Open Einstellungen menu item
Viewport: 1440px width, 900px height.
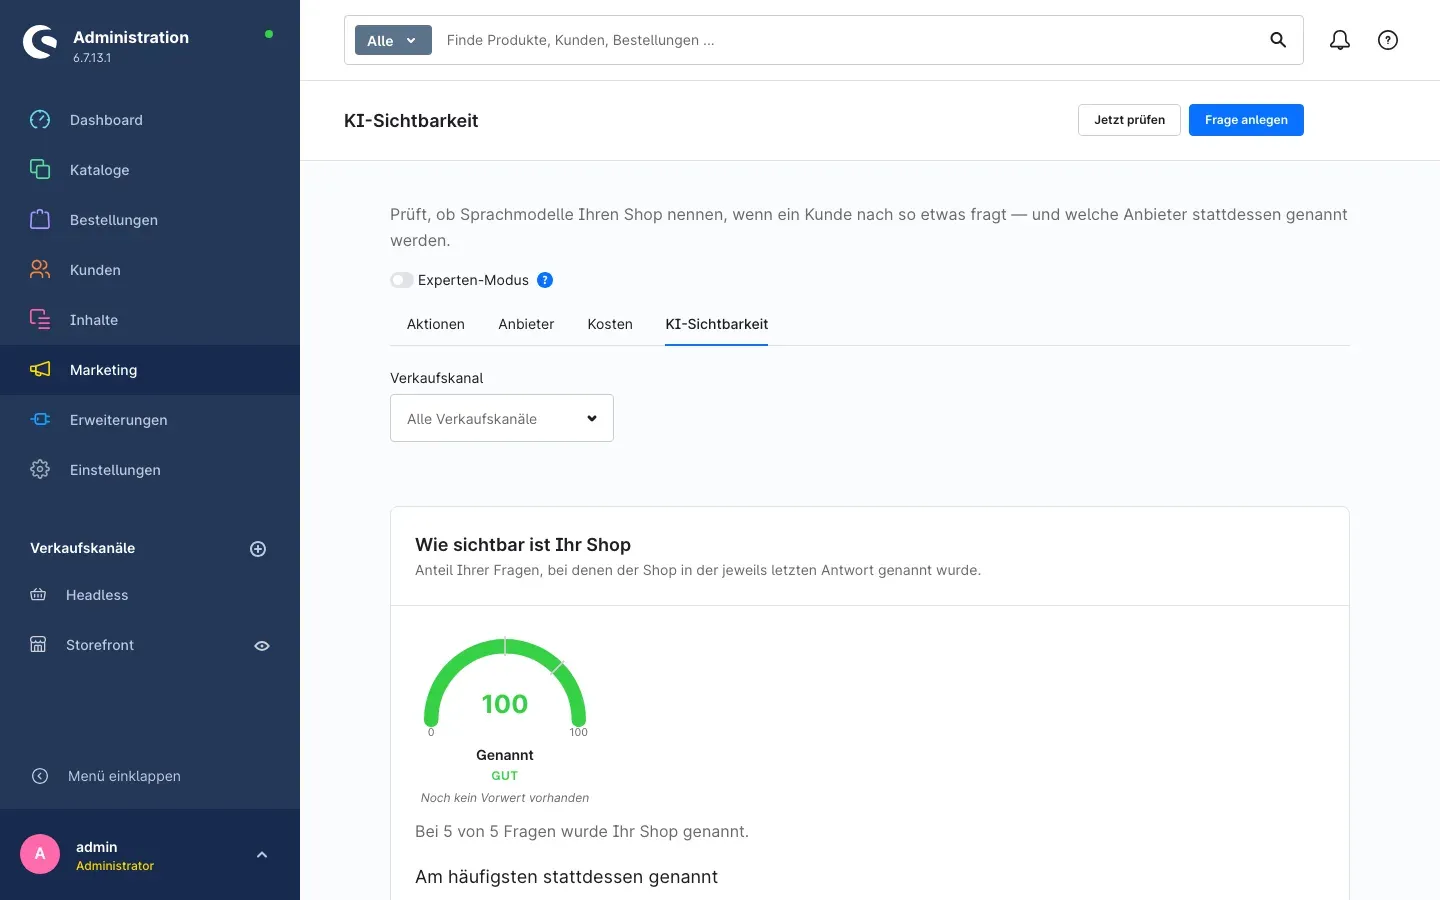click(150, 470)
